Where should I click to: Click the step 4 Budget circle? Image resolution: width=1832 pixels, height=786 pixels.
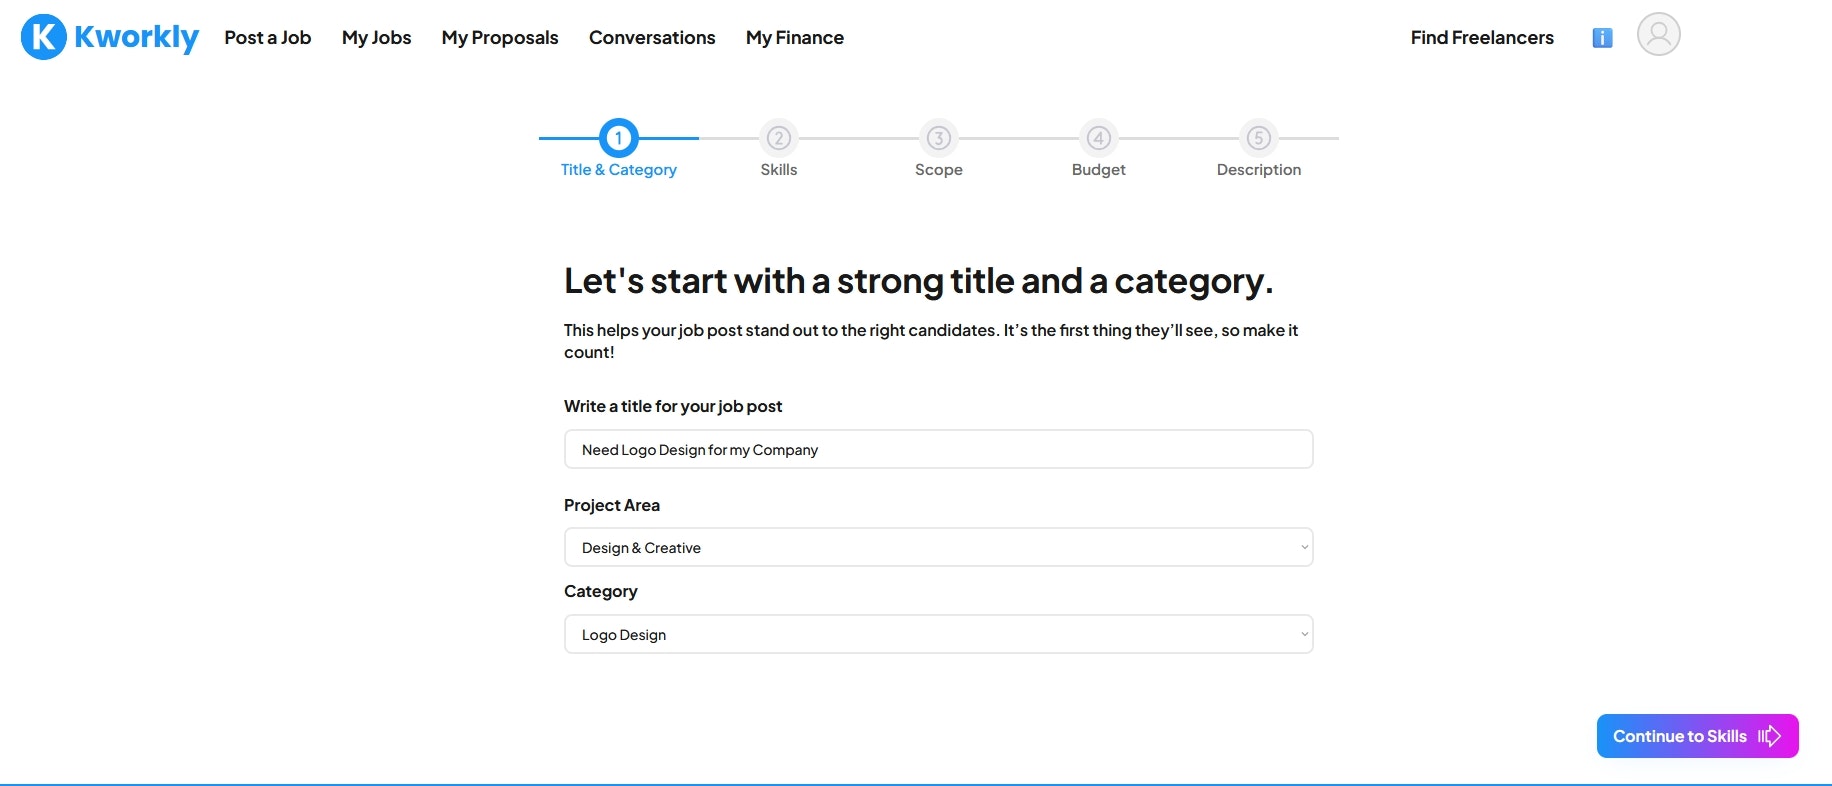[1098, 138]
